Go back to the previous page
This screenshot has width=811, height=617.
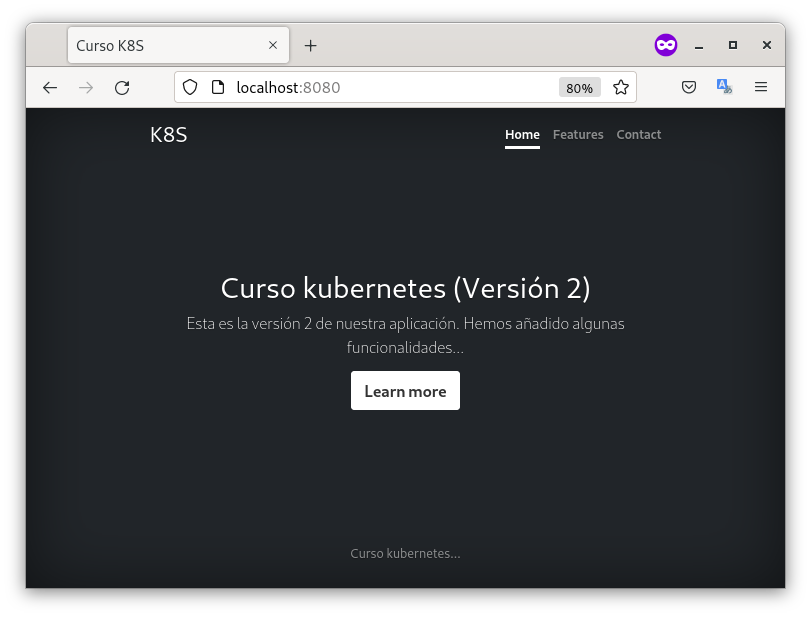[50, 88]
